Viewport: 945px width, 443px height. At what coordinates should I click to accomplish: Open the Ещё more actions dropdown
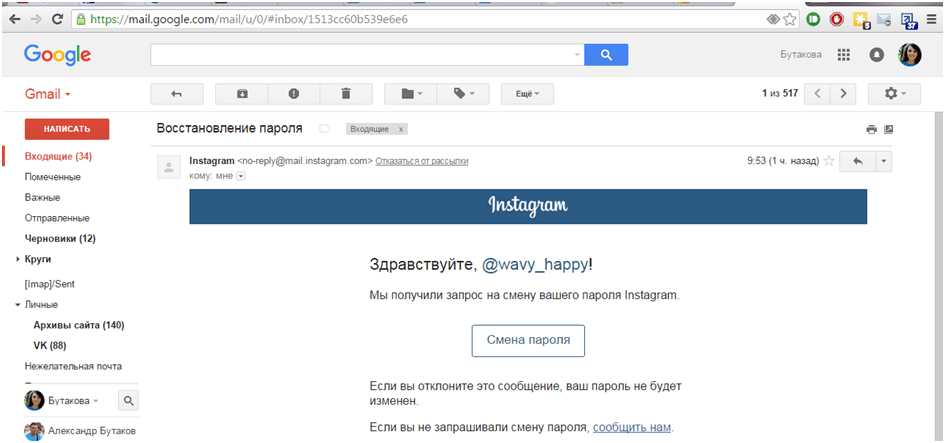point(527,94)
